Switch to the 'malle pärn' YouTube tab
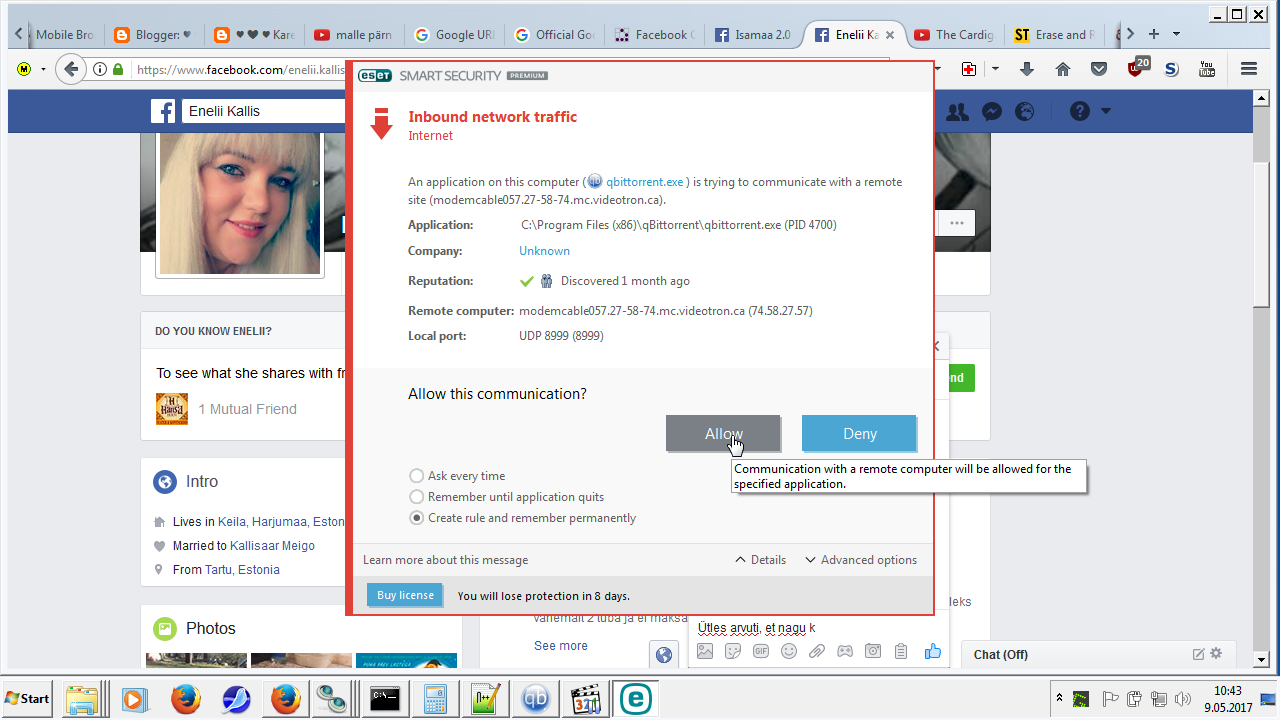 coord(352,34)
